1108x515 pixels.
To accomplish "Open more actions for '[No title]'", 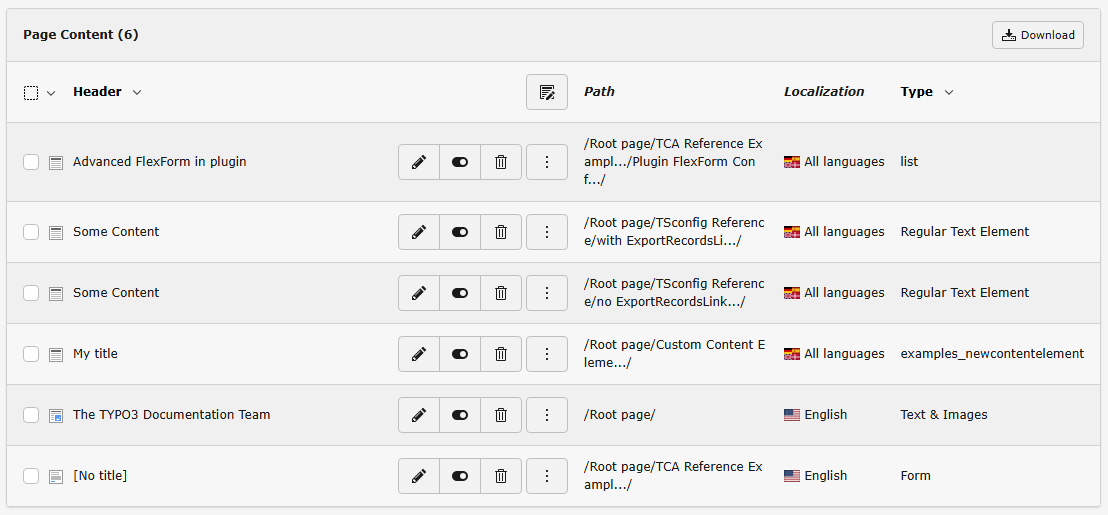I will point(547,476).
